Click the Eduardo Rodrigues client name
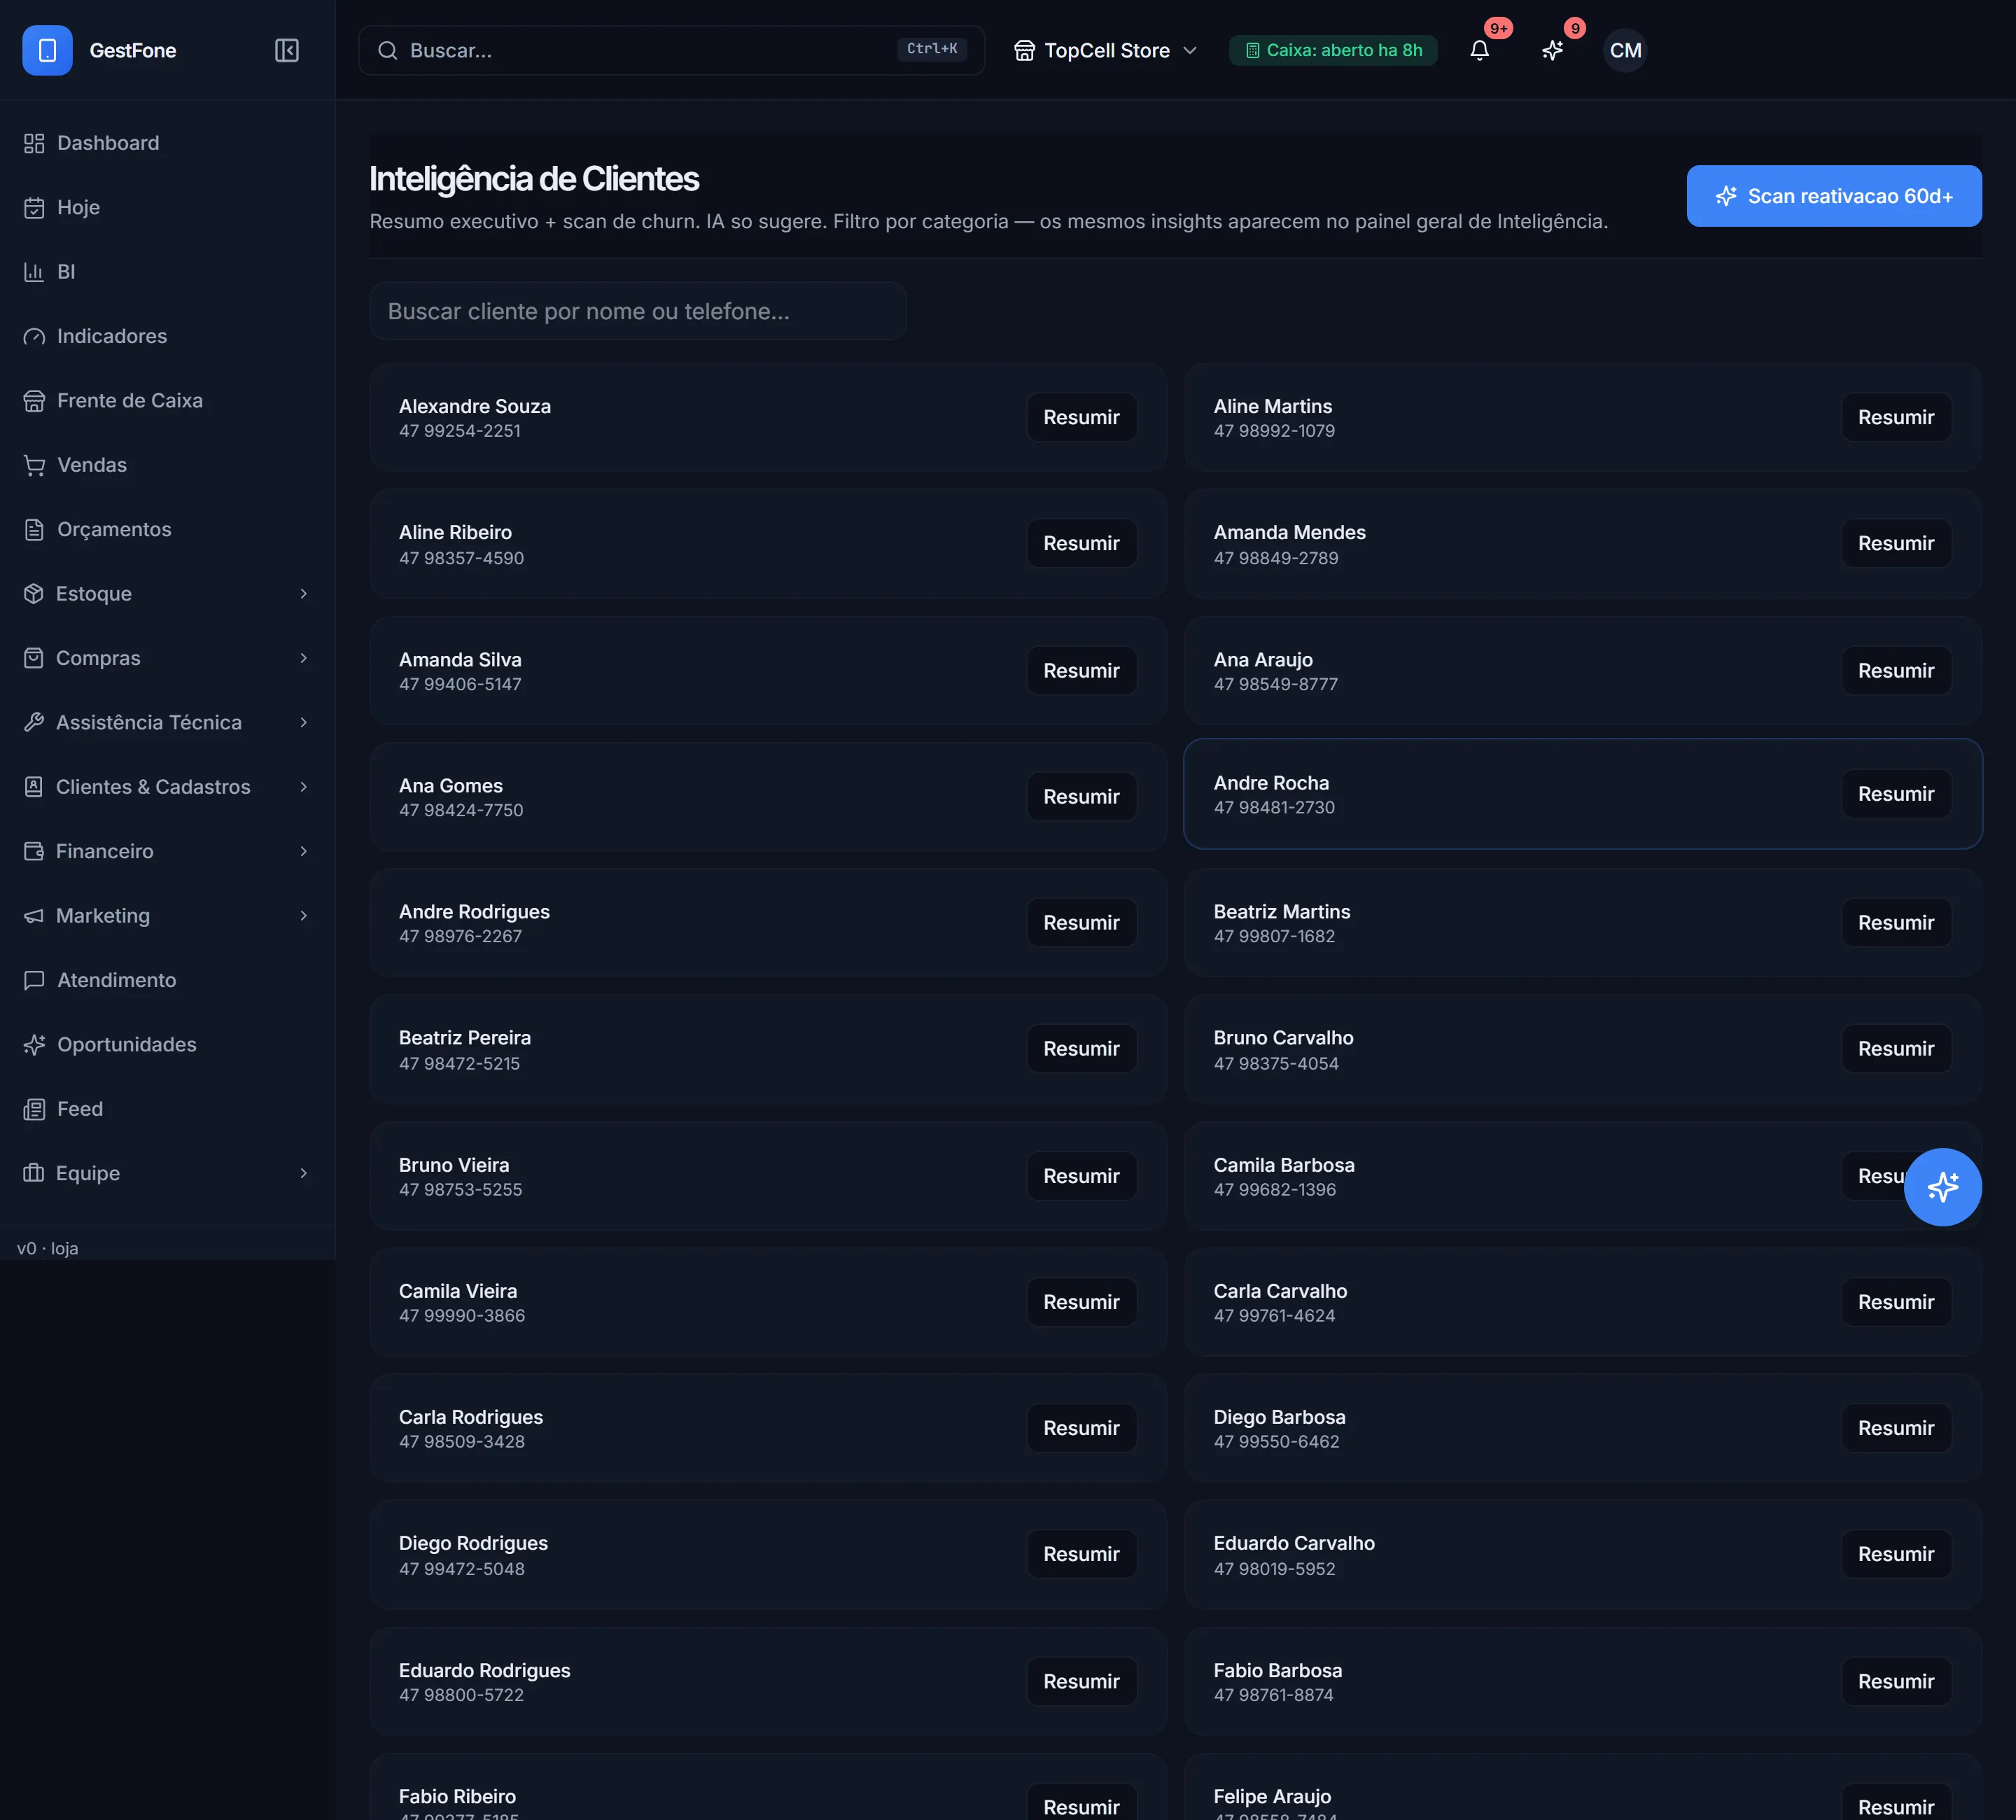The height and width of the screenshot is (1820, 2016). coord(484,1670)
